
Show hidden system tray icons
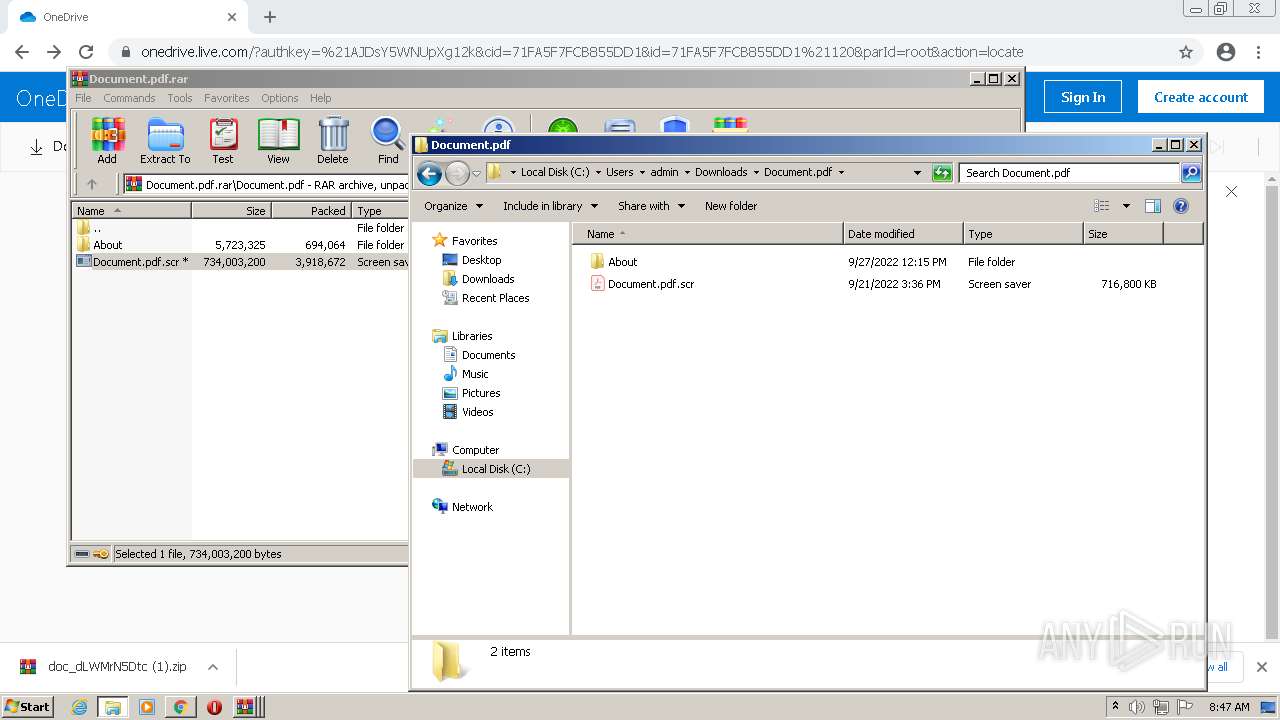pos(1115,706)
